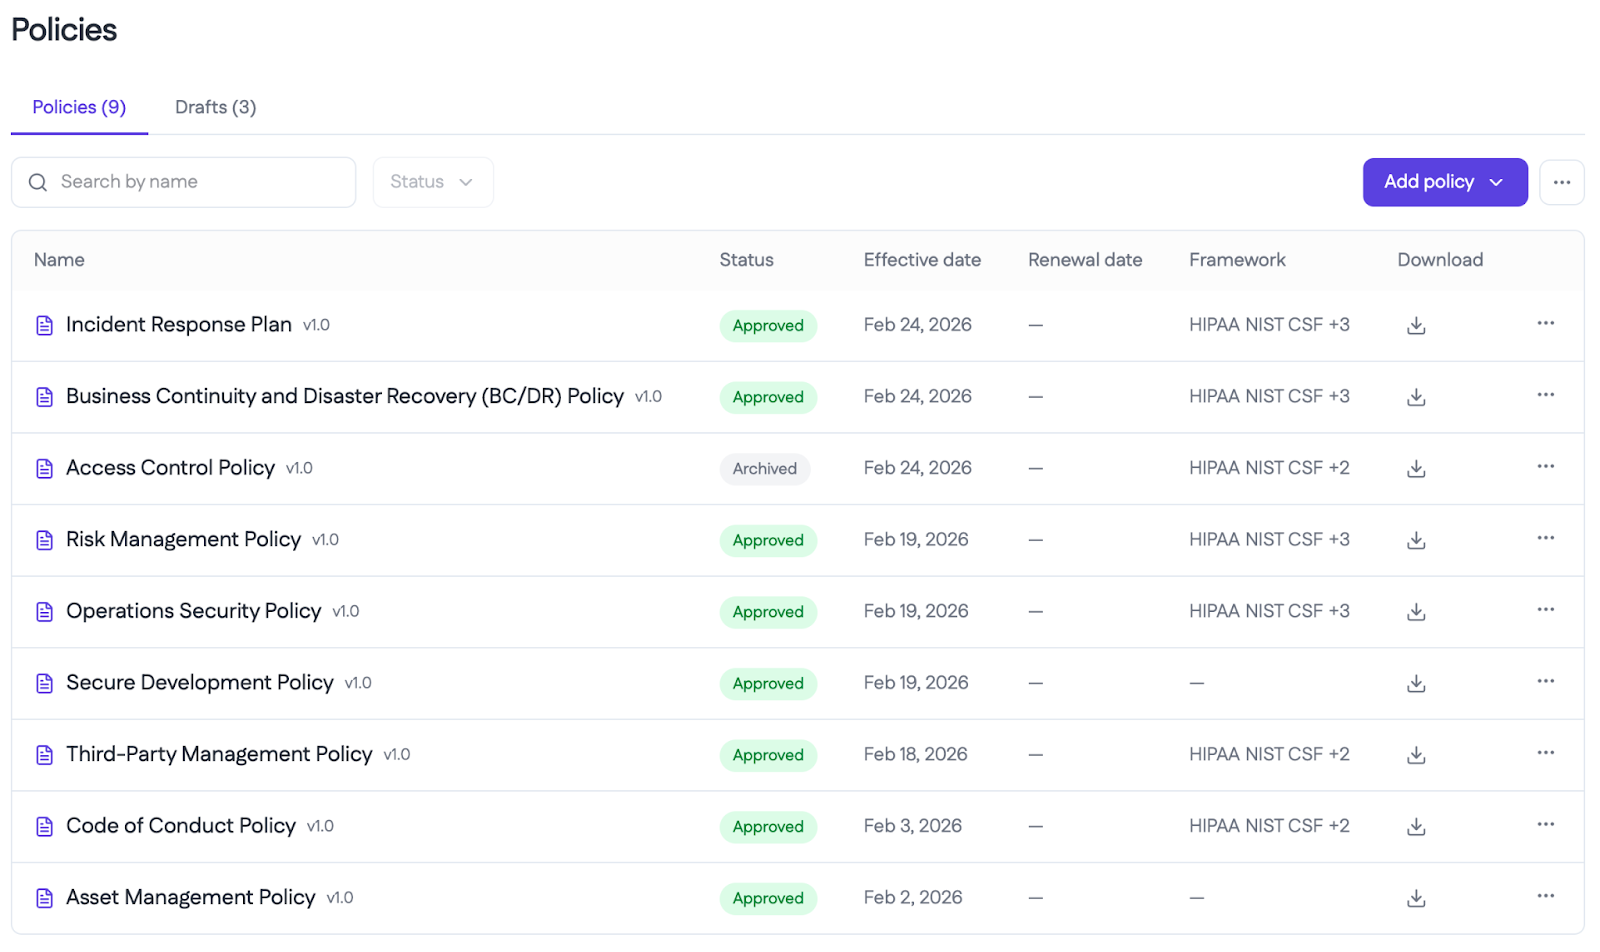The width and height of the screenshot is (1600, 952).
Task: Open the row options menu for Asset Management Policy
Action: [1545, 897]
